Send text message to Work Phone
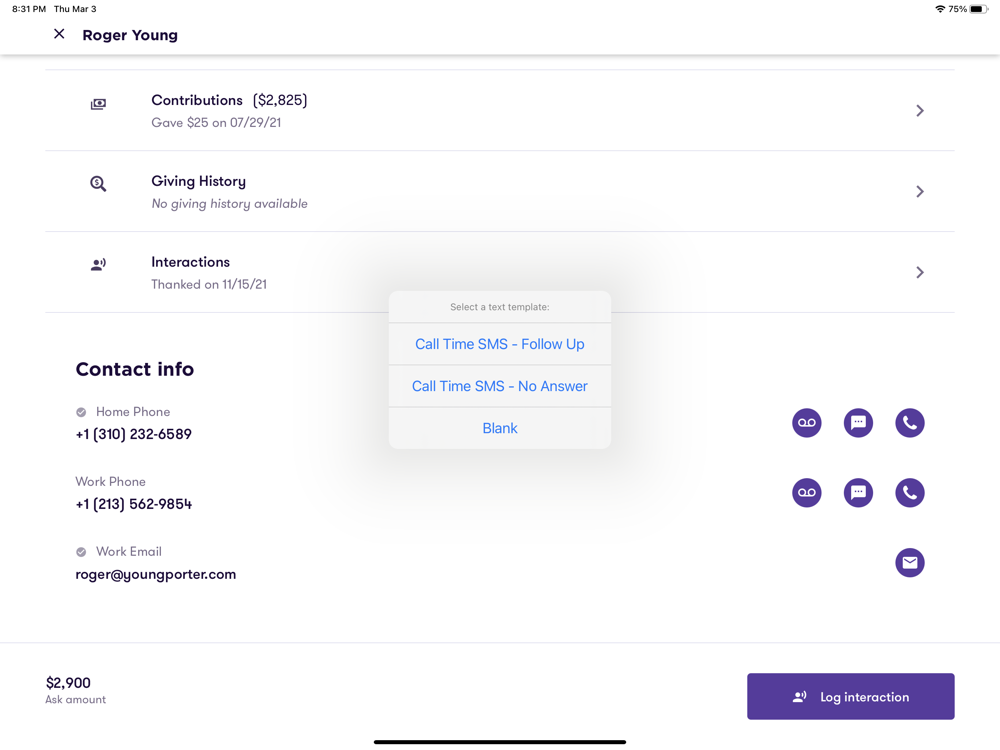 pyautogui.click(x=858, y=493)
